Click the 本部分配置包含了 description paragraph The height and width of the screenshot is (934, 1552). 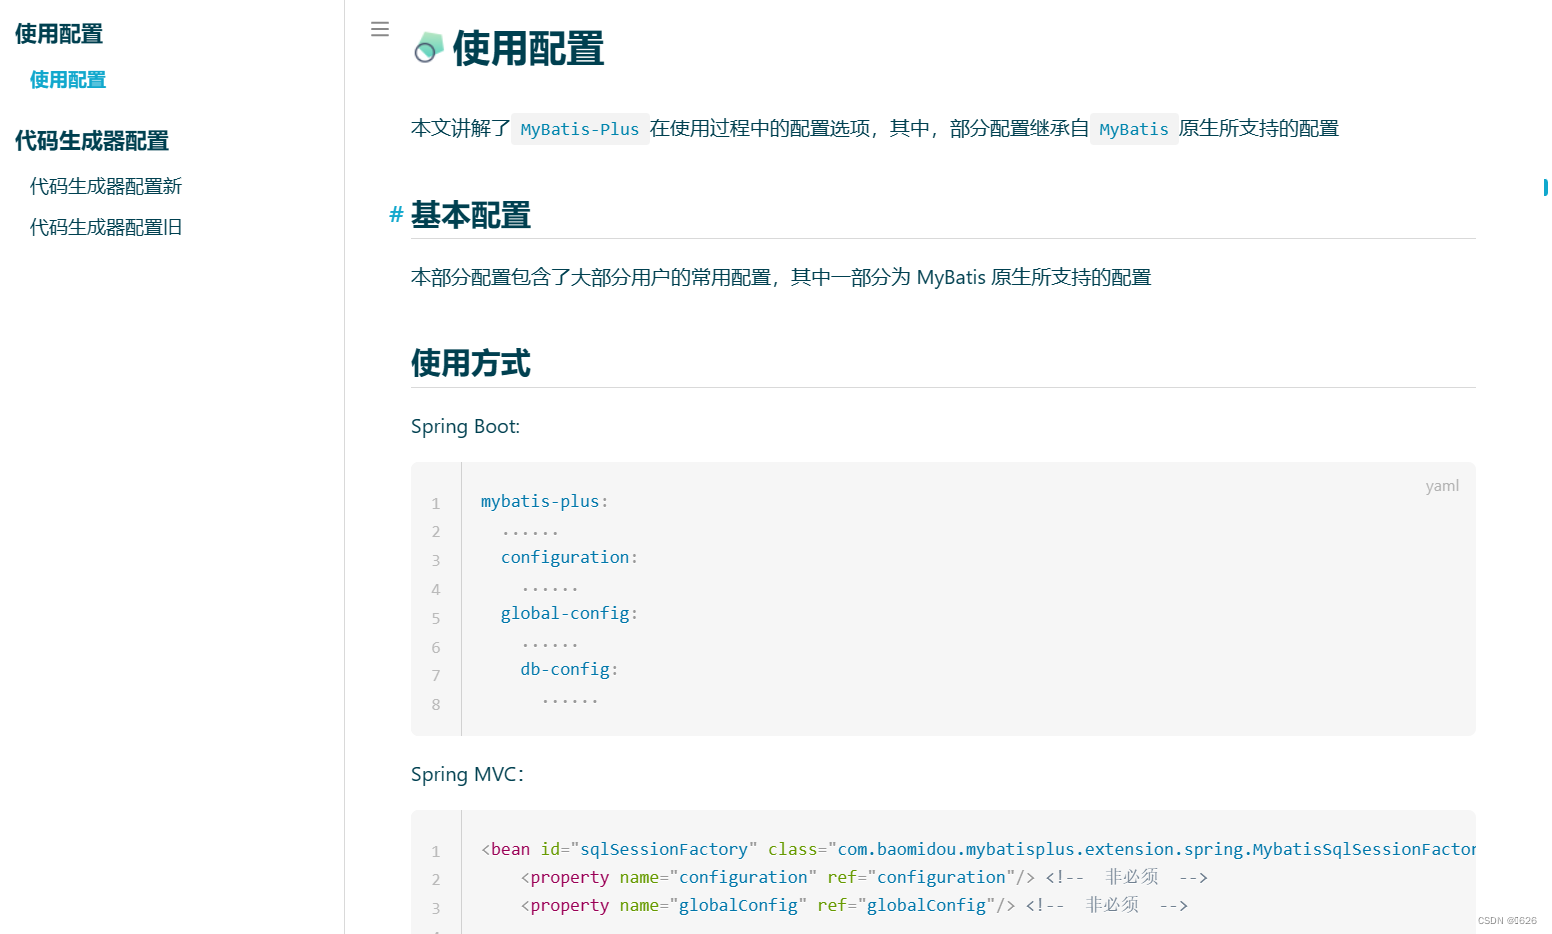[781, 277]
